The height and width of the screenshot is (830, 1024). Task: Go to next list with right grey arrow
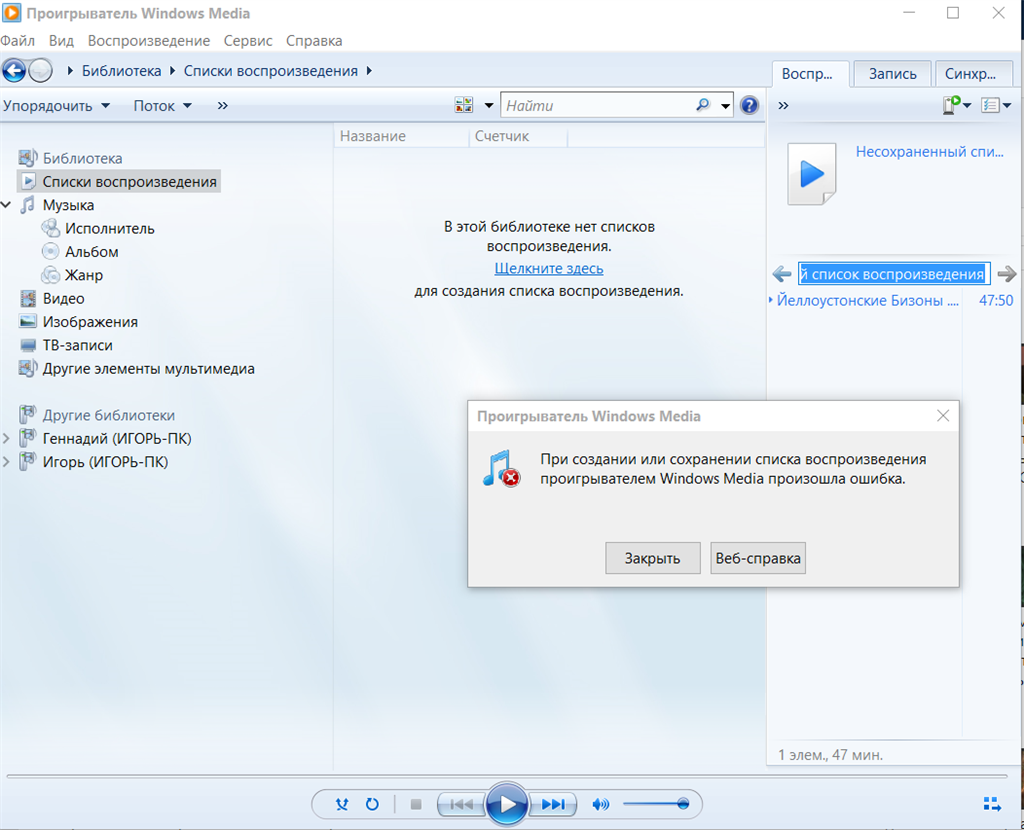point(1007,274)
